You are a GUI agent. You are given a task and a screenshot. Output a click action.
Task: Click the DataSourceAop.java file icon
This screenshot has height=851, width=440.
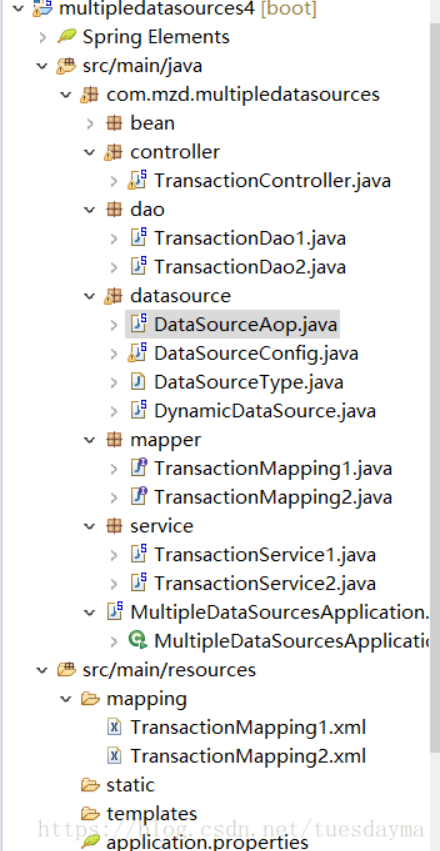pos(139,324)
